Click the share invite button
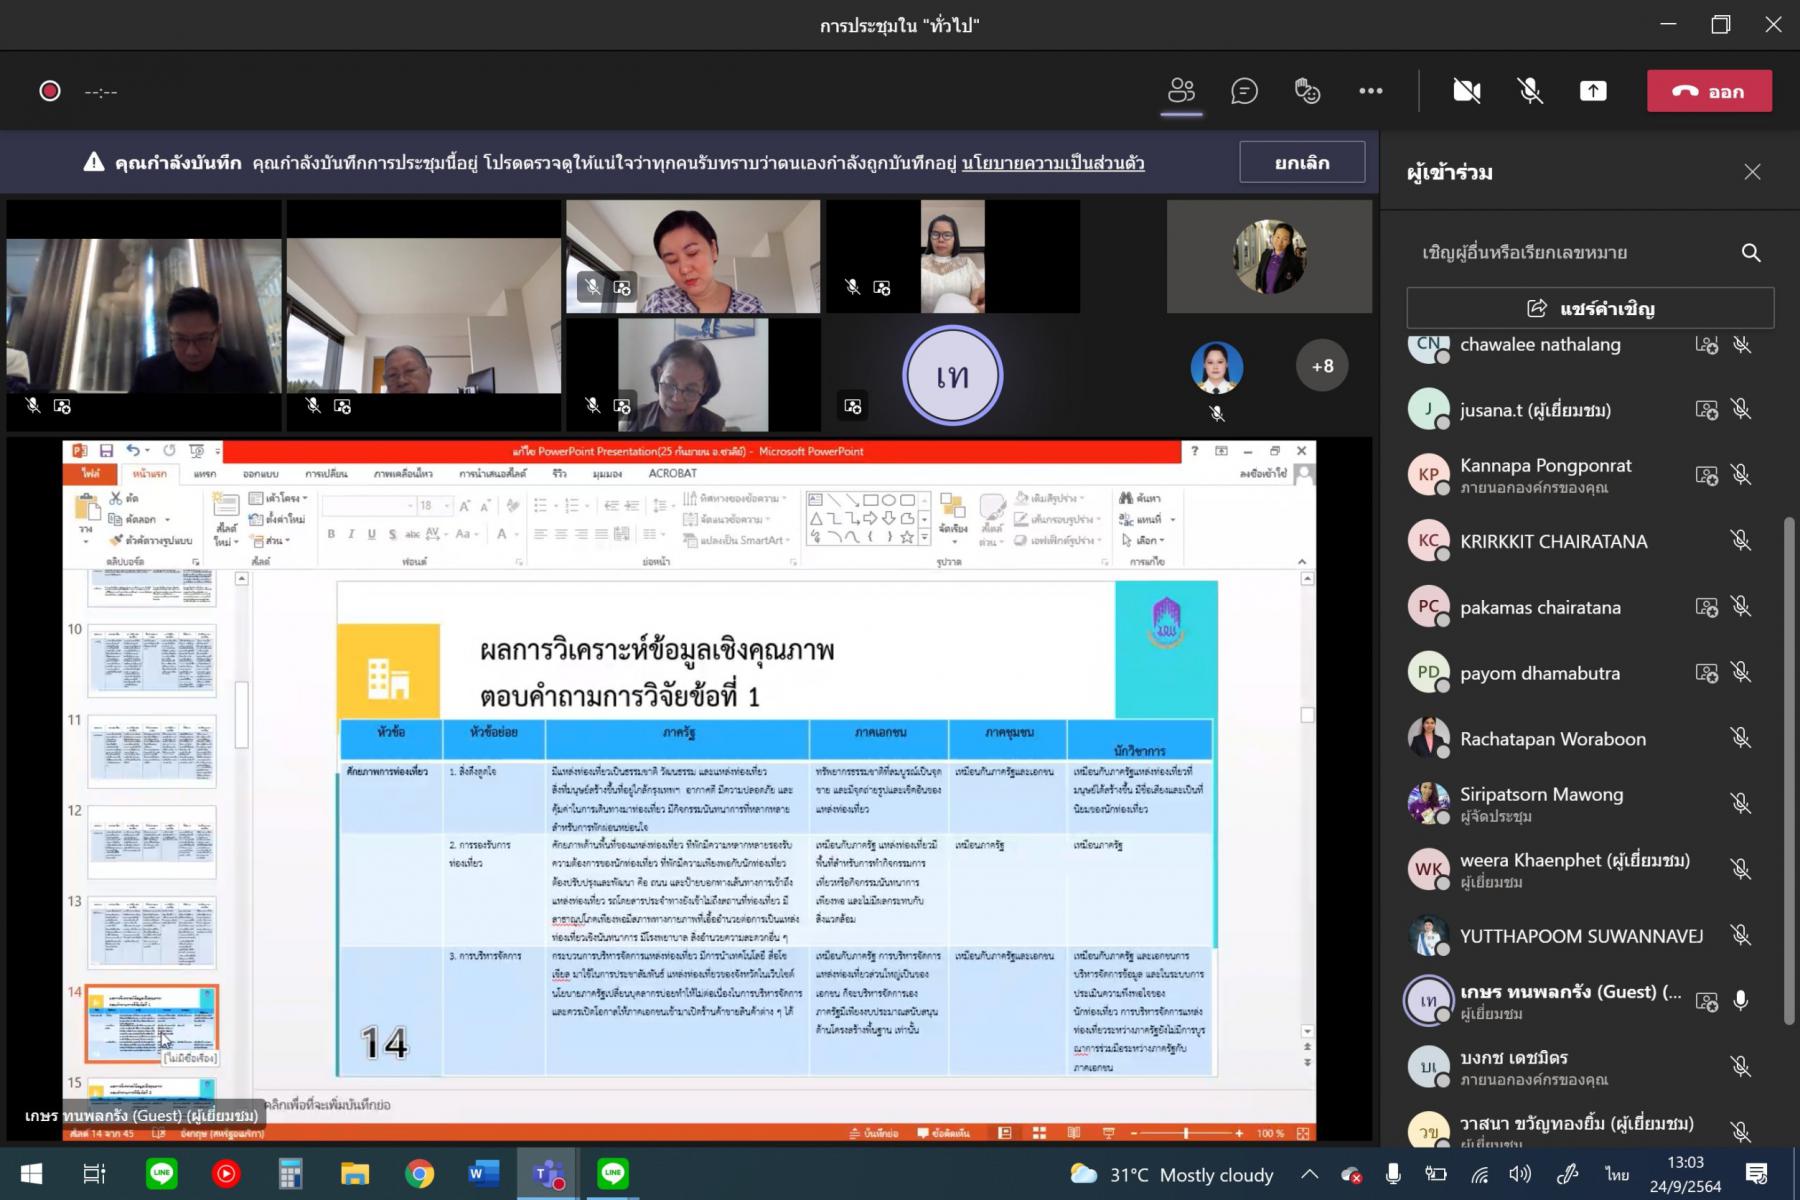1800x1200 pixels. pos(1590,308)
